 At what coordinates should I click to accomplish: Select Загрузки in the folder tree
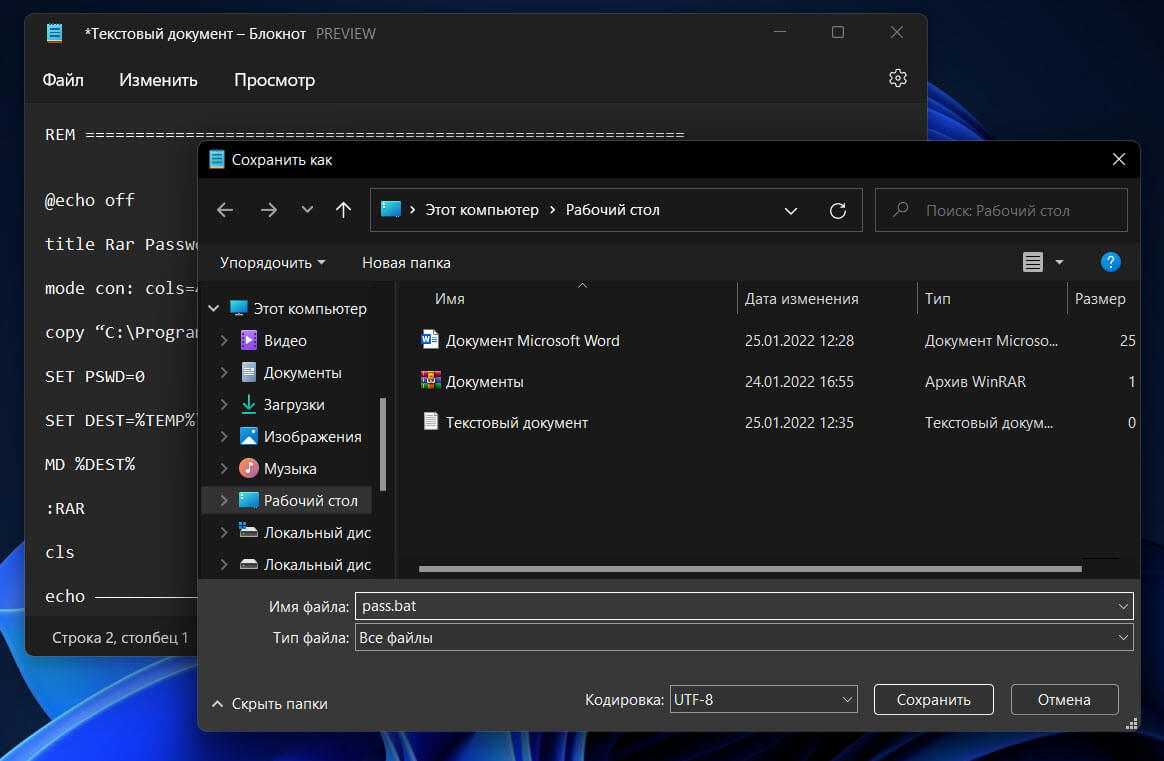tap(294, 405)
